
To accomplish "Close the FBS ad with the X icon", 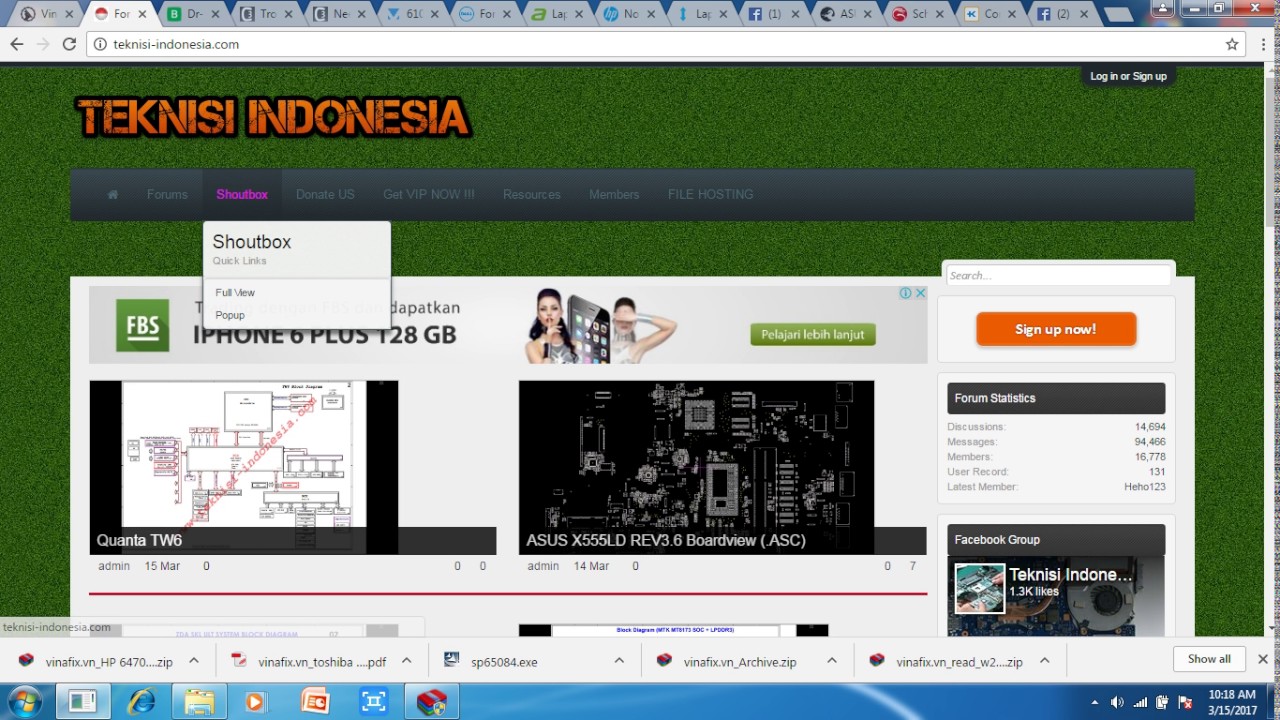I will coord(920,293).
